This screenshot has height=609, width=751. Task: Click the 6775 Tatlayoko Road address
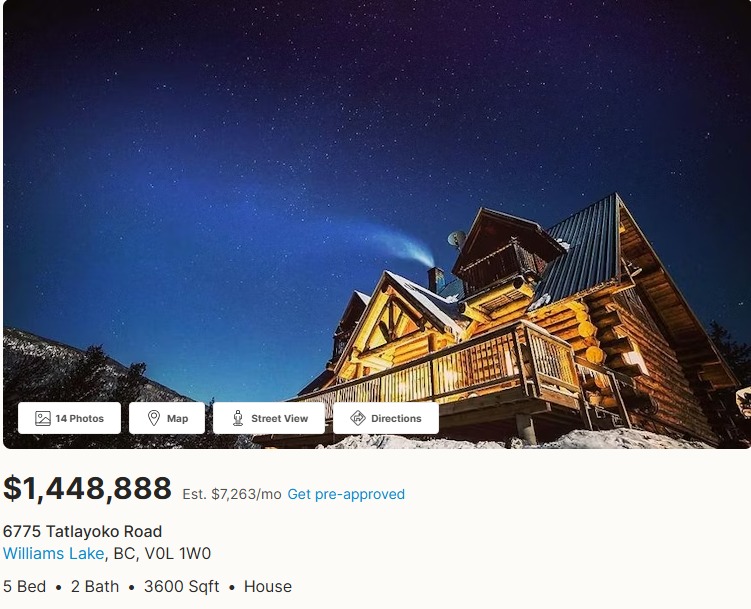pyautogui.click(x=82, y=531)
